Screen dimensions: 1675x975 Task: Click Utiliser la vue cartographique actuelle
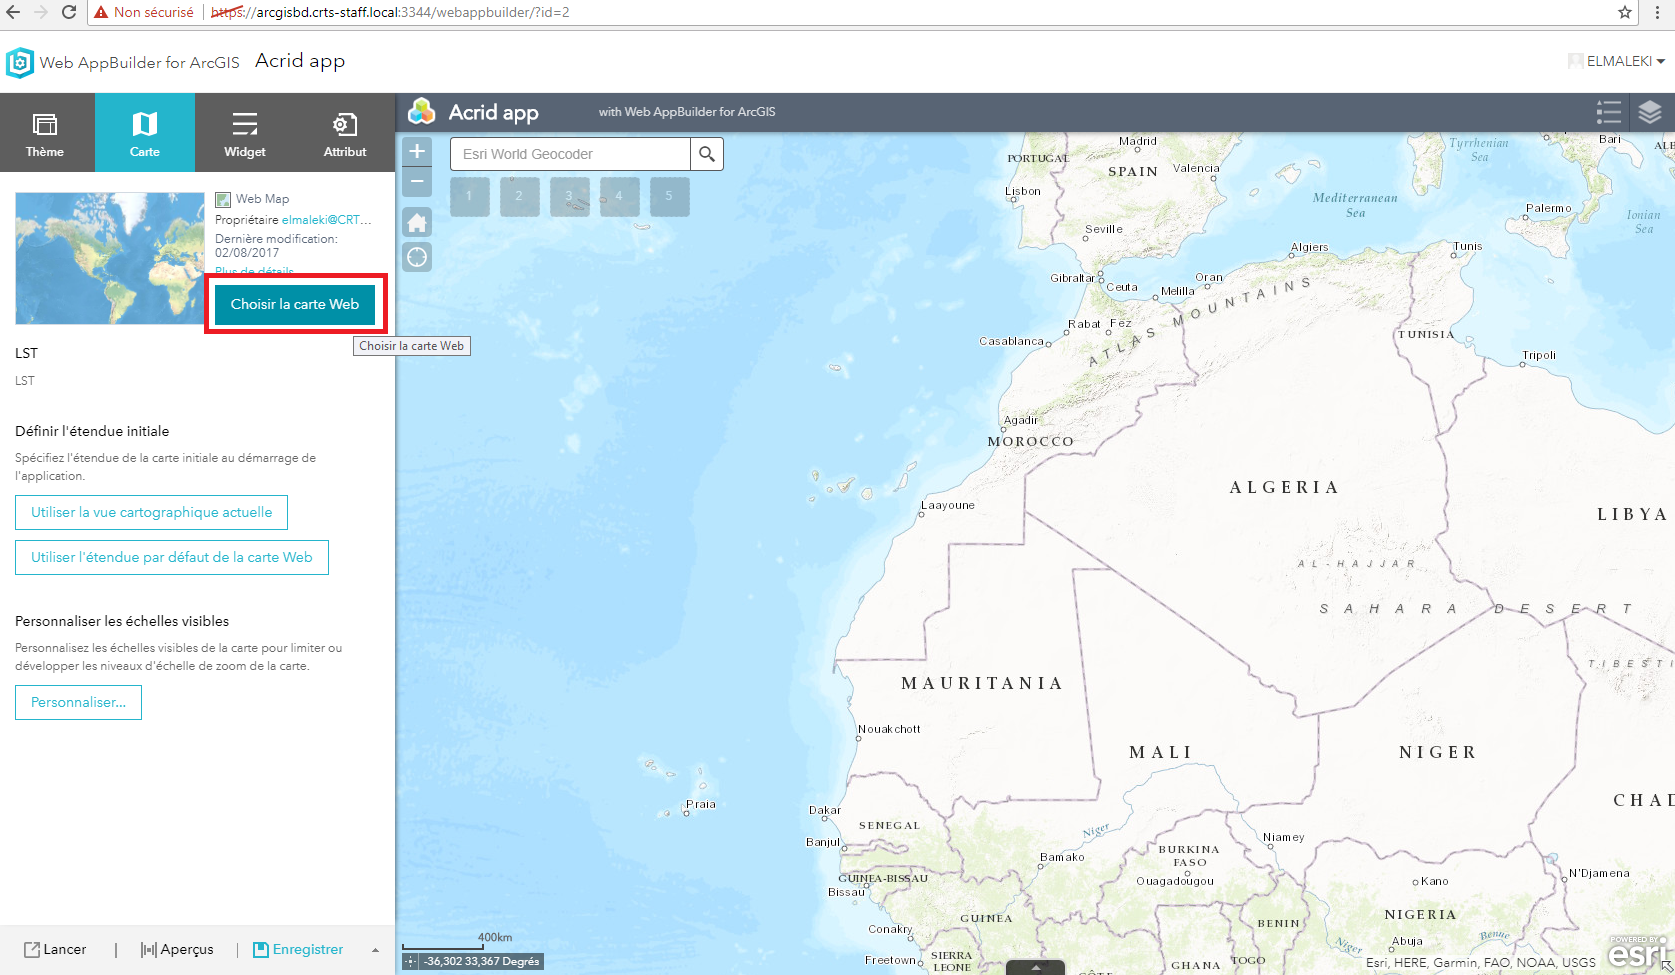point(151,512)
